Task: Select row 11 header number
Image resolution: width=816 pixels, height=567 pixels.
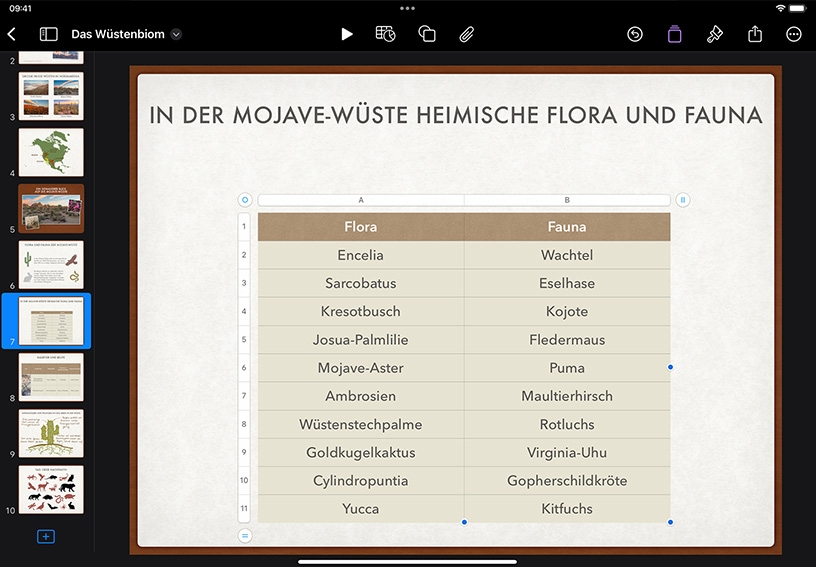Action: pos(244,509)
